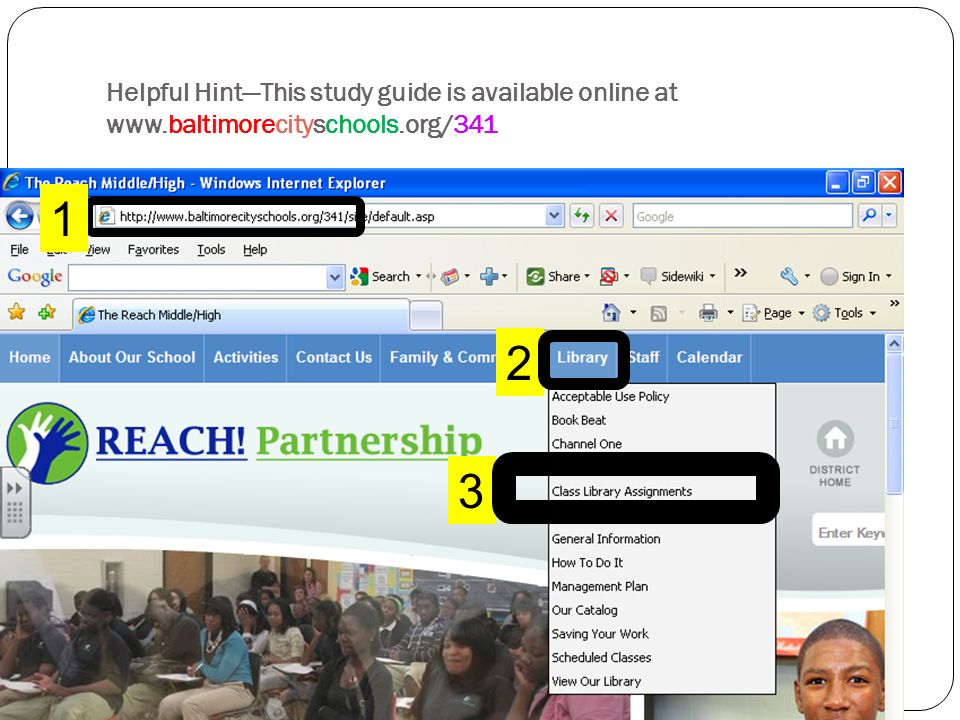Click the Print icon
The image size is (960, 720).
tap(708, 313)
